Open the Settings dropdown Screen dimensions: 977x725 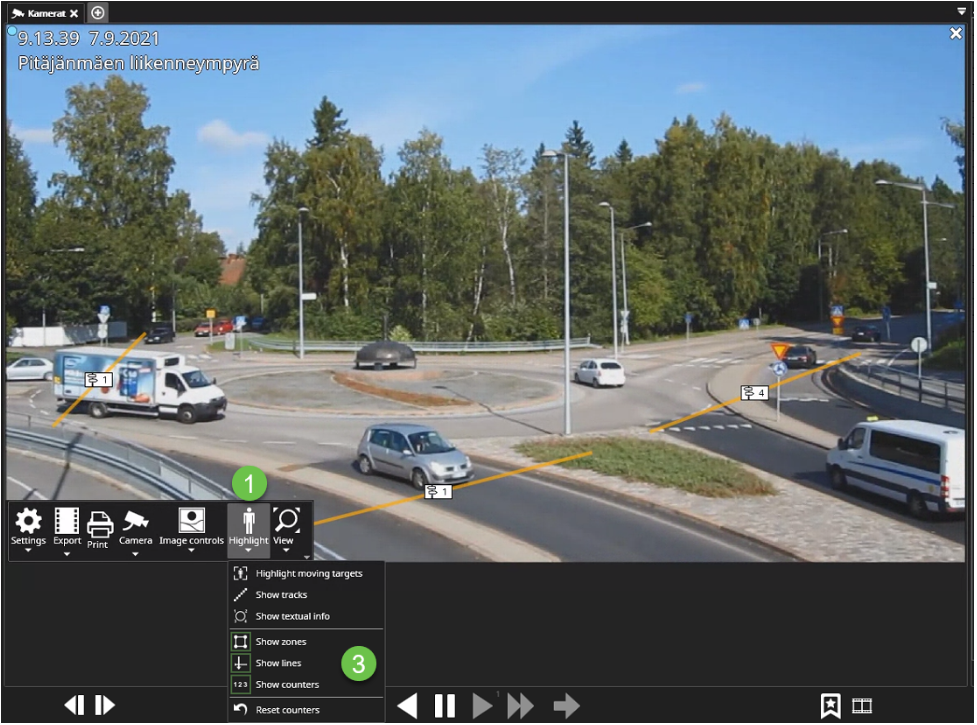click(x=28, y=528)
